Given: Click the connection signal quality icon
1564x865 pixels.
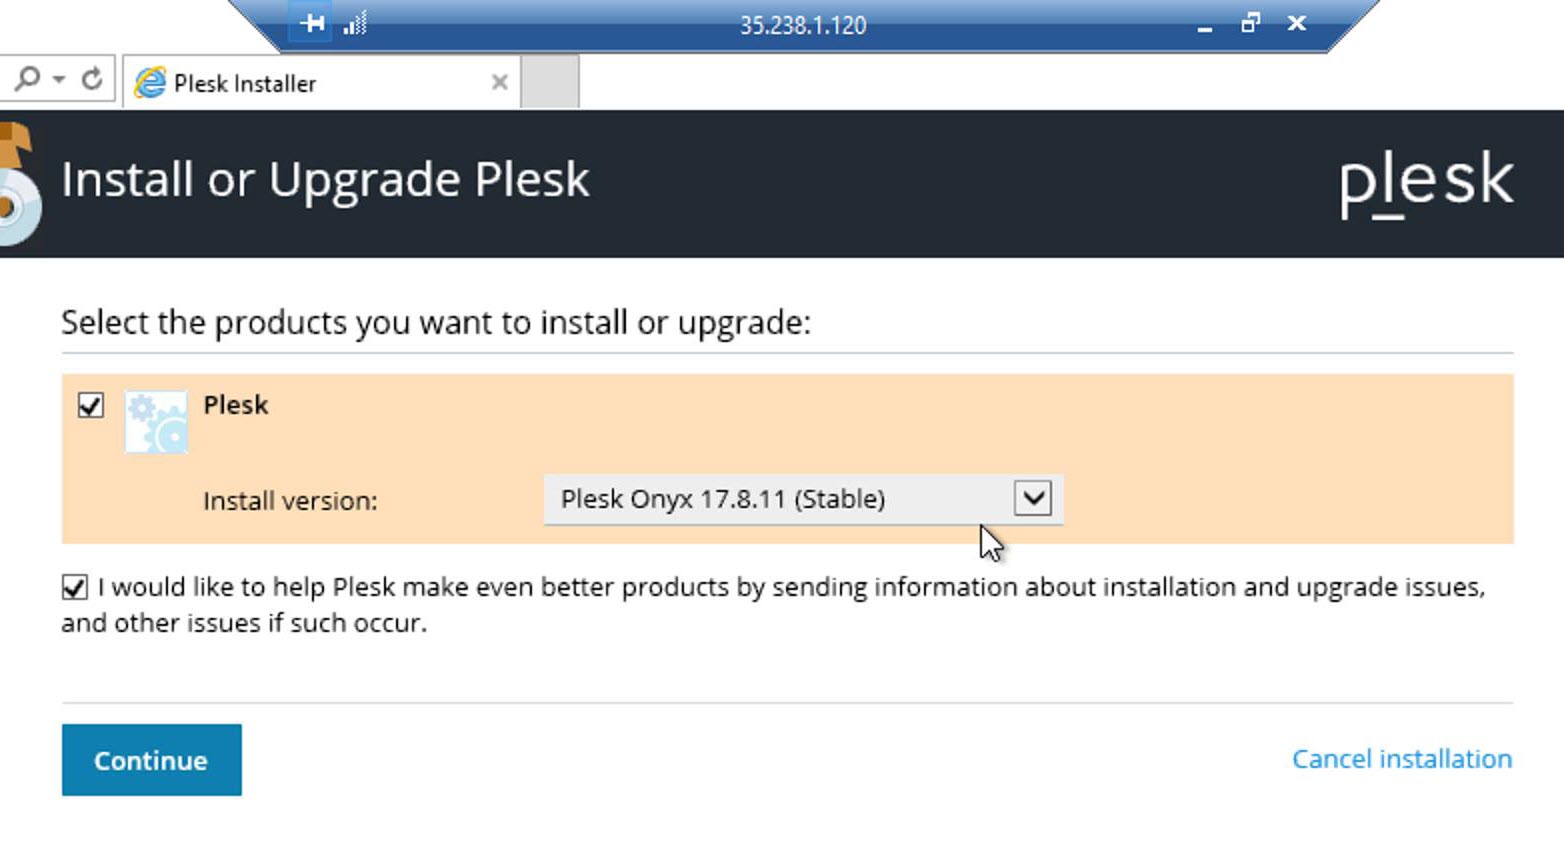Looking at the screenshot, I should click(355, 23).
